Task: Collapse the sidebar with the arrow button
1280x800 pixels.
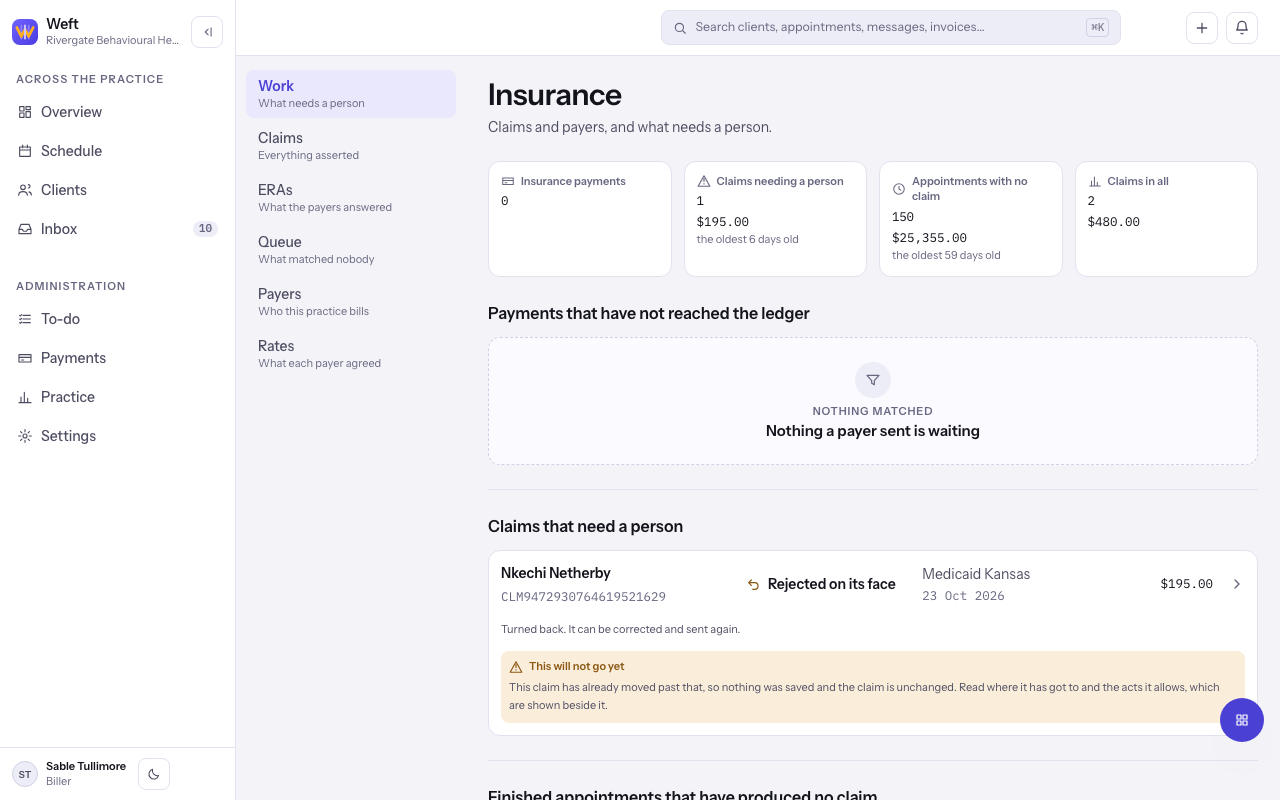Action: tap(207, 32)
